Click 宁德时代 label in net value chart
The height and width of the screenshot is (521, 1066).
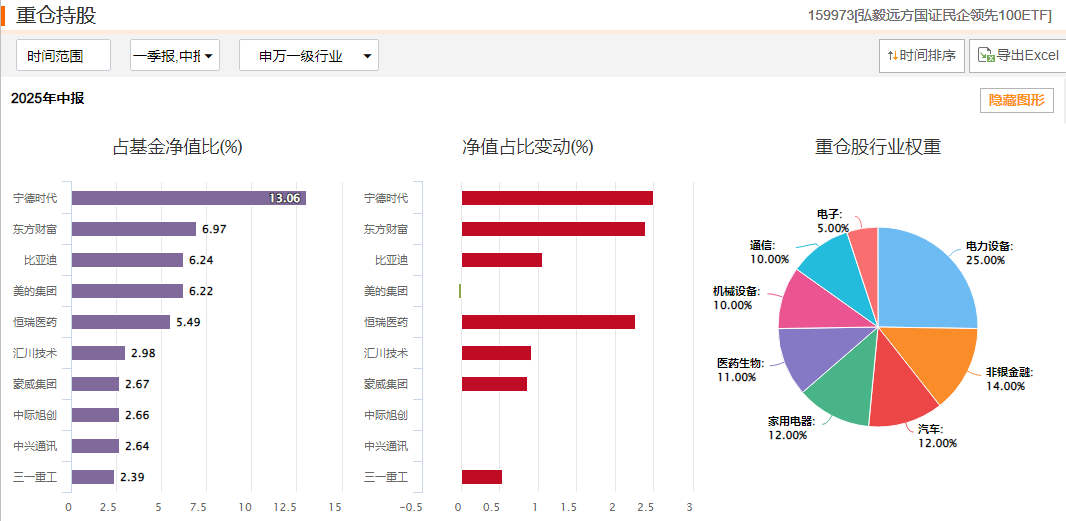pos(35,198)
